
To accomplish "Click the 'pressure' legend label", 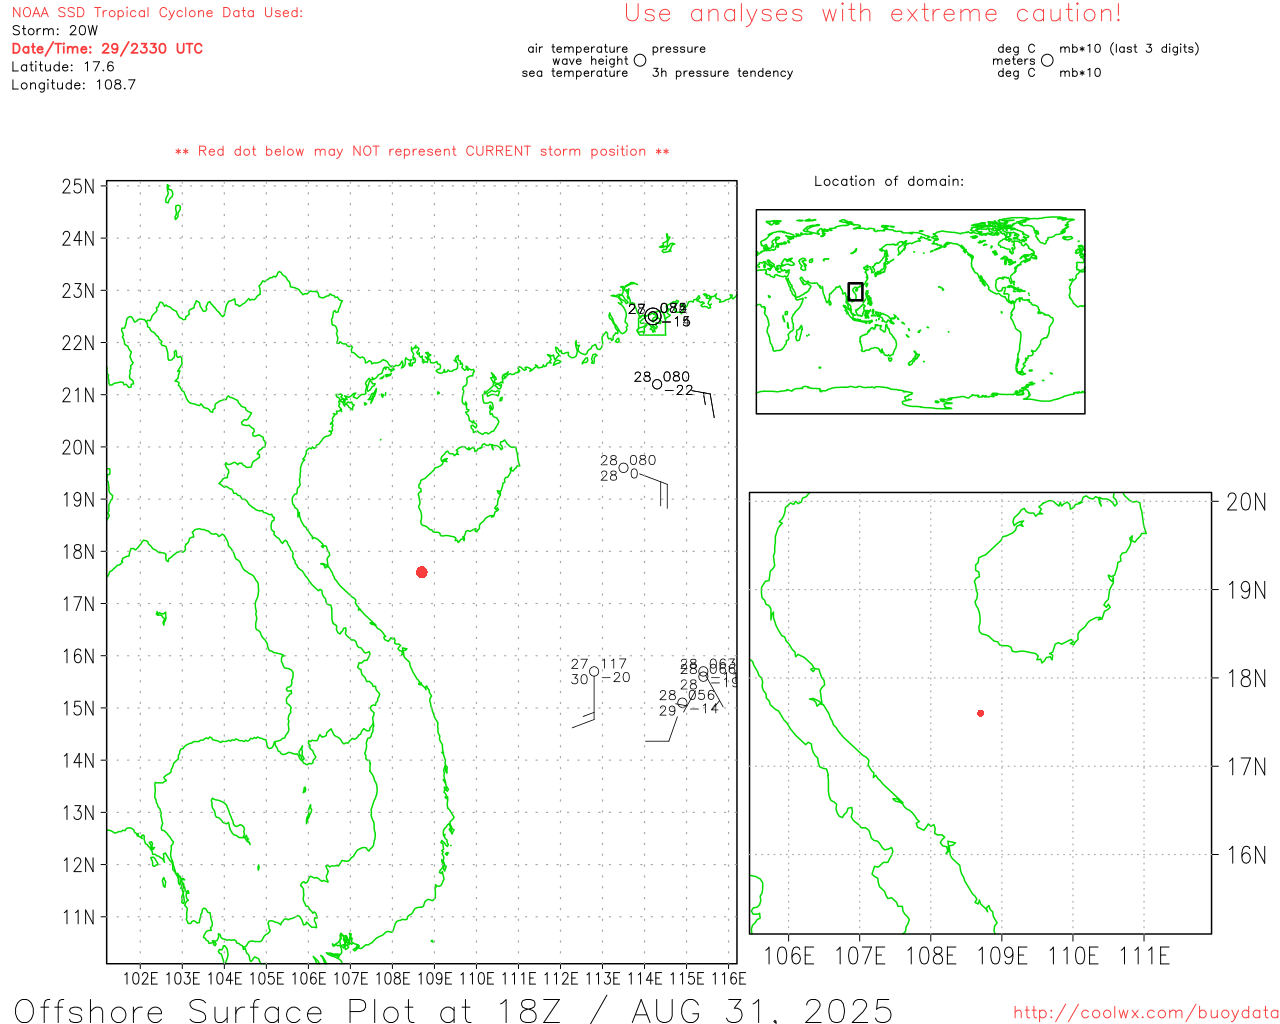I will pyautogui.click(x=679, y=49).
